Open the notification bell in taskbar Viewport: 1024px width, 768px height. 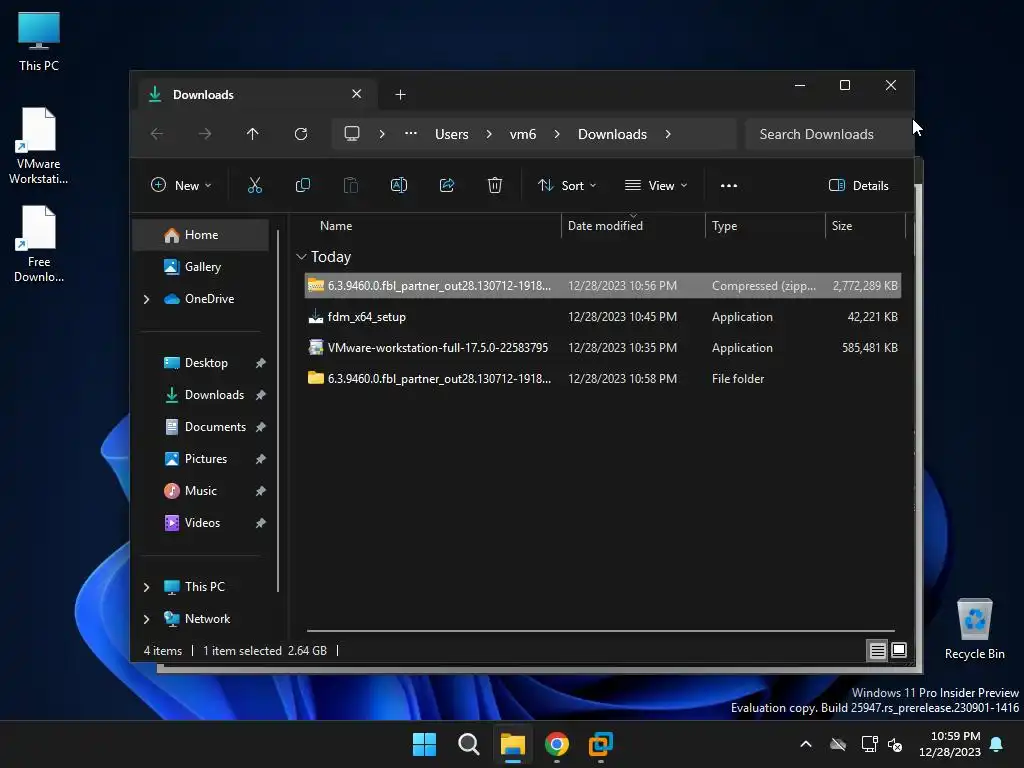(x=997, y=744)
